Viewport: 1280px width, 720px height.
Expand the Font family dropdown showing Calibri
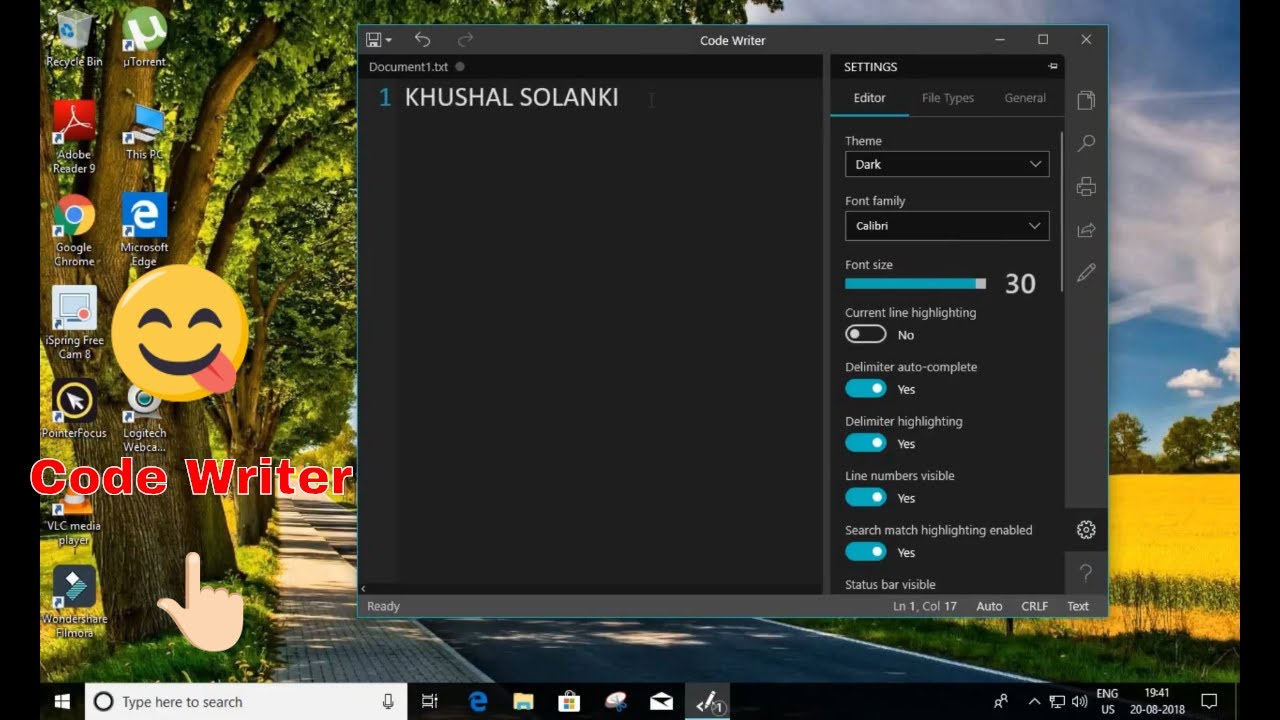pos(947,226)
